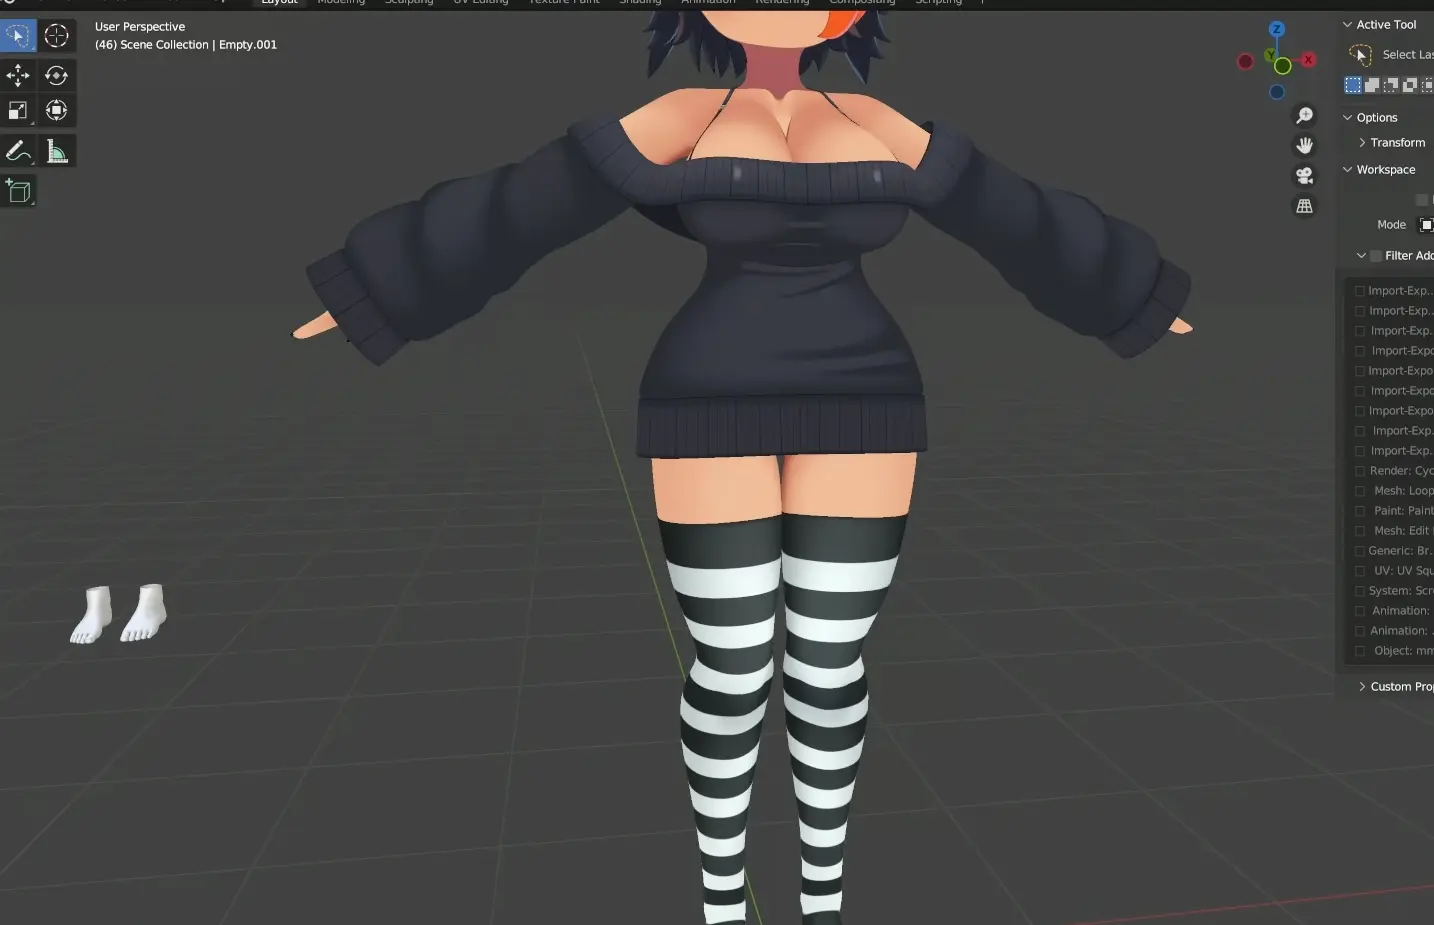Screen dimensions: 1434x925
Task: Click the red X axis on gizmo
Action: (x=1308, y=60)
